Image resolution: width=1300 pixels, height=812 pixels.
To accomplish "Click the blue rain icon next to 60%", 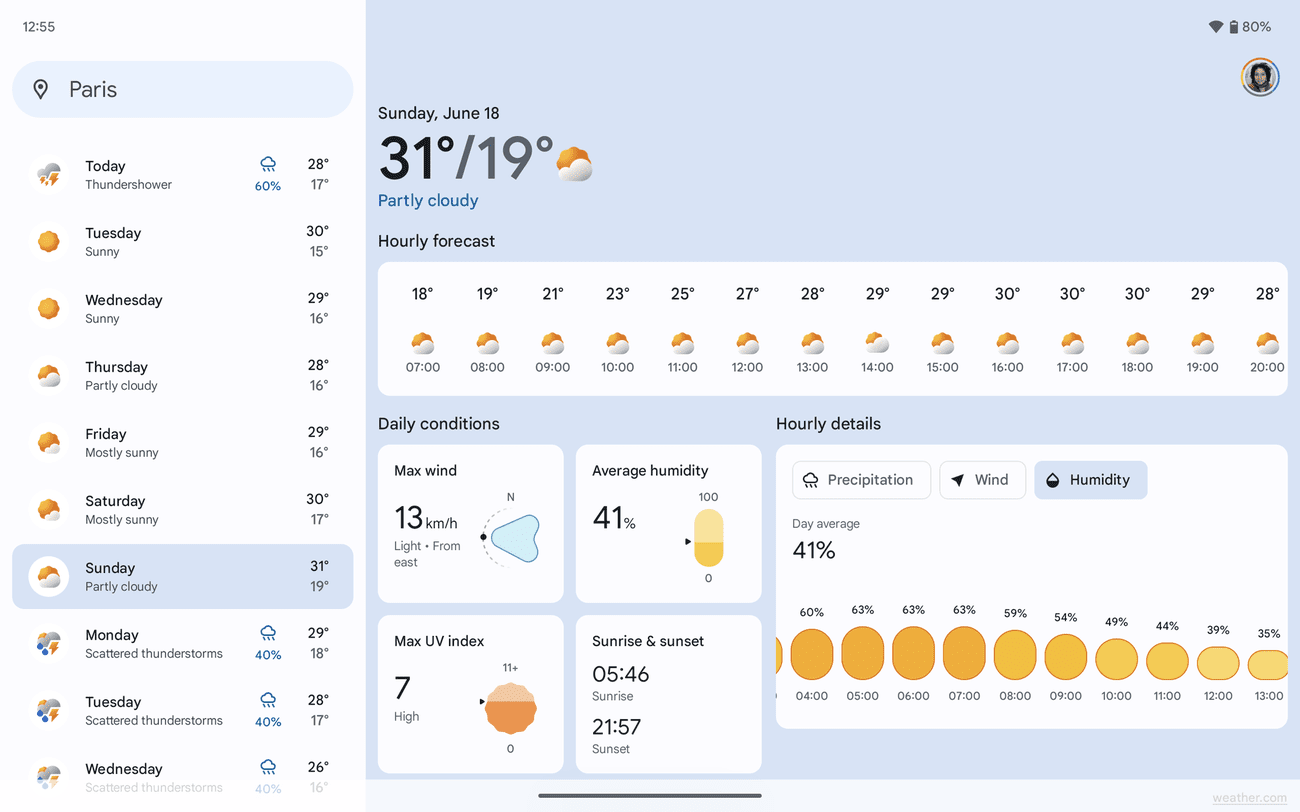I will tap(267, 162).
